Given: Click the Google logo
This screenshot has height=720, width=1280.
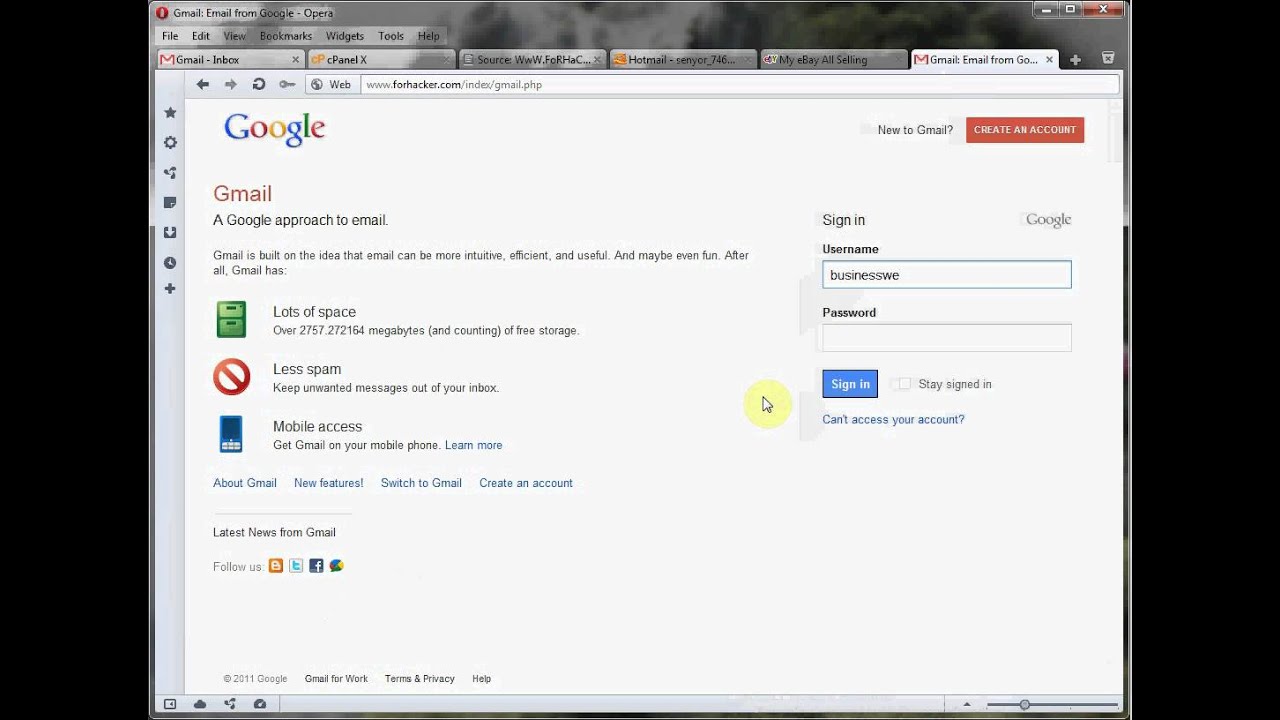Looking at the screenshot, I should coord(275,130).
